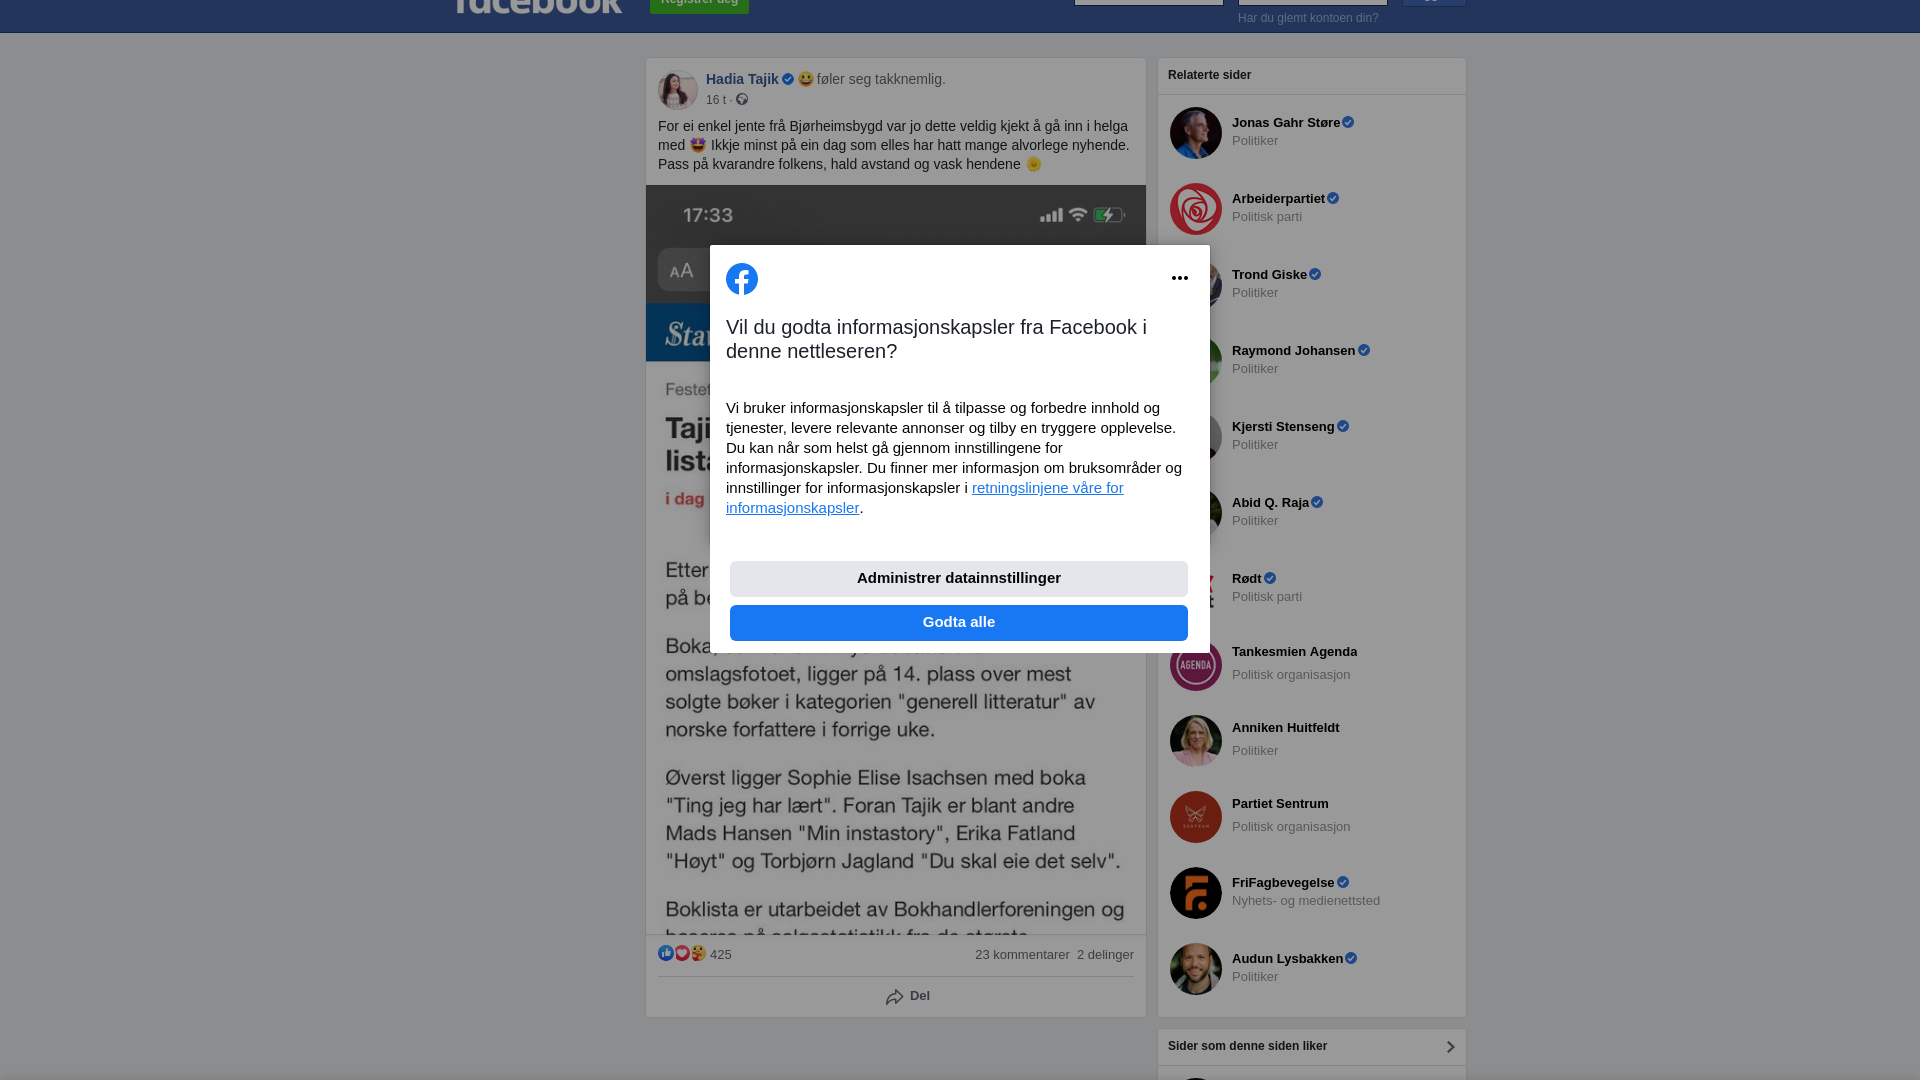This screenshot has width=1920, height=1080.
Task: Click the like reaction icon on the post
Action: (666, 953)
